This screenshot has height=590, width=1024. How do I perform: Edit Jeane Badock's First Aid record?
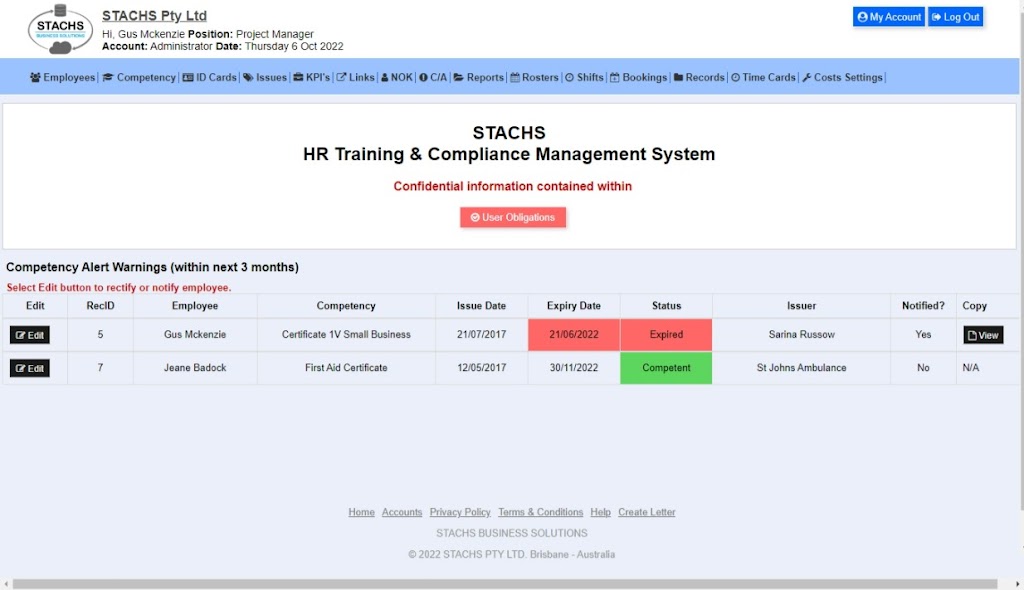tap(29, 369)
